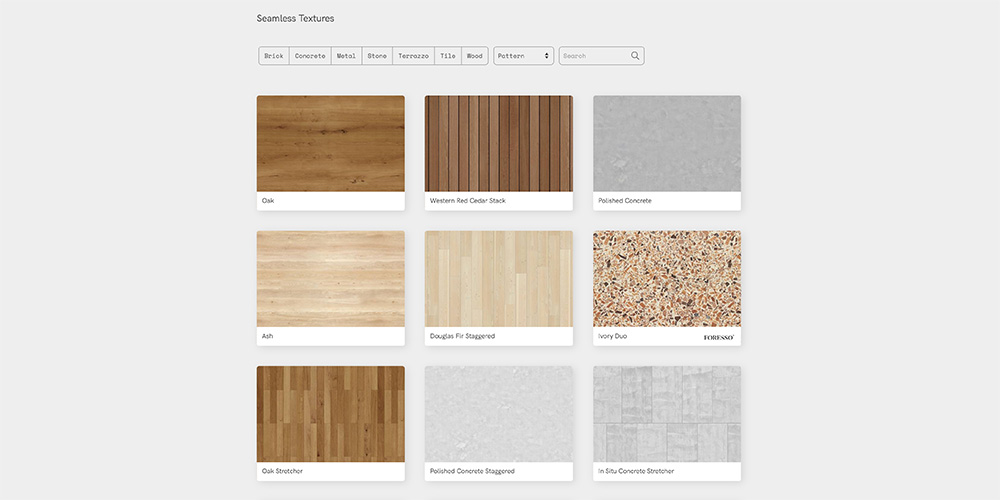Screen dimensions: 1000x500
Task: Filter textures by Wood
Action: click(x=474, y=55)
